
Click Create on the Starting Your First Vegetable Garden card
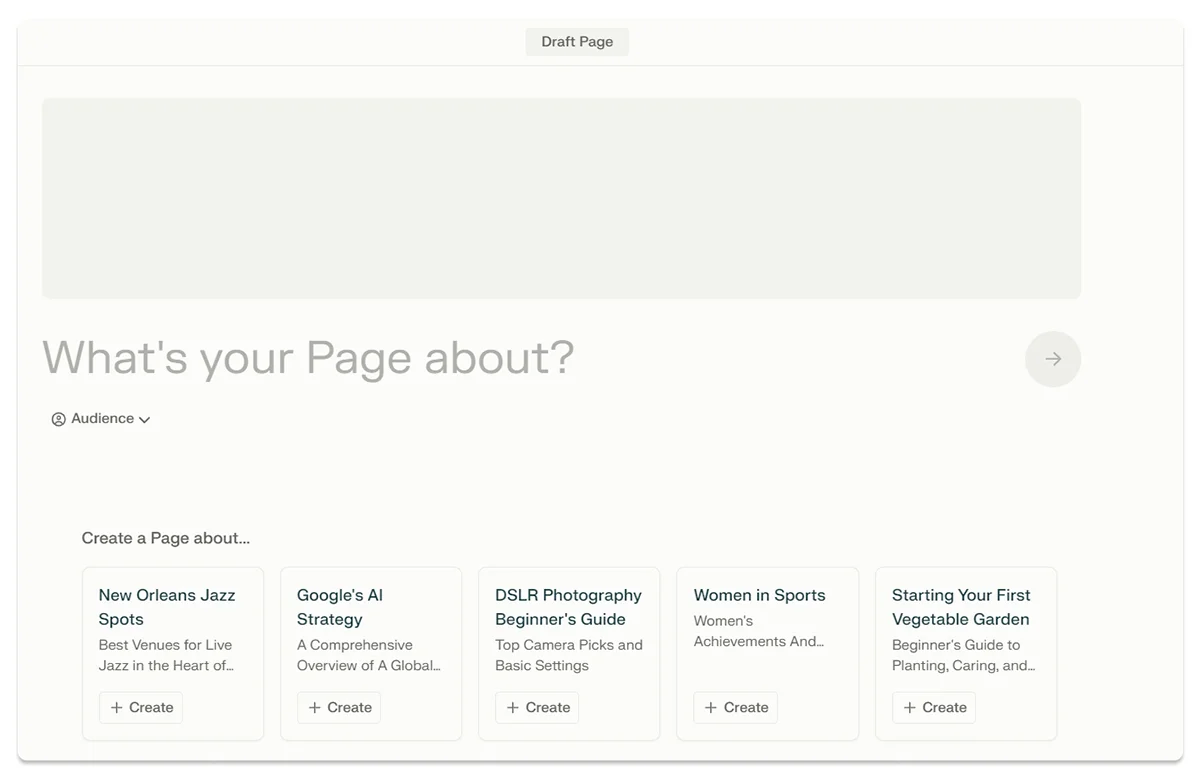(934, 707)
